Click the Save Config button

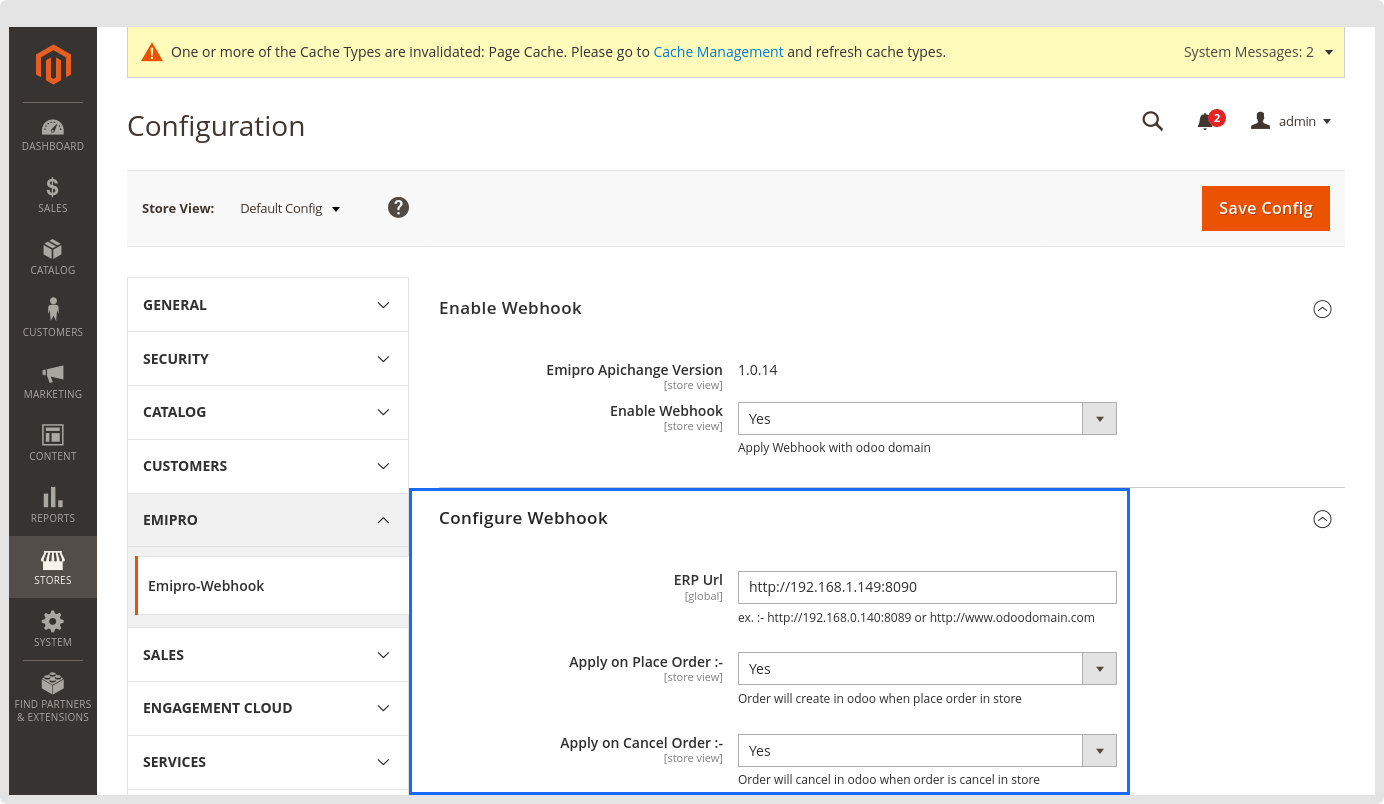click(1265, 208)
